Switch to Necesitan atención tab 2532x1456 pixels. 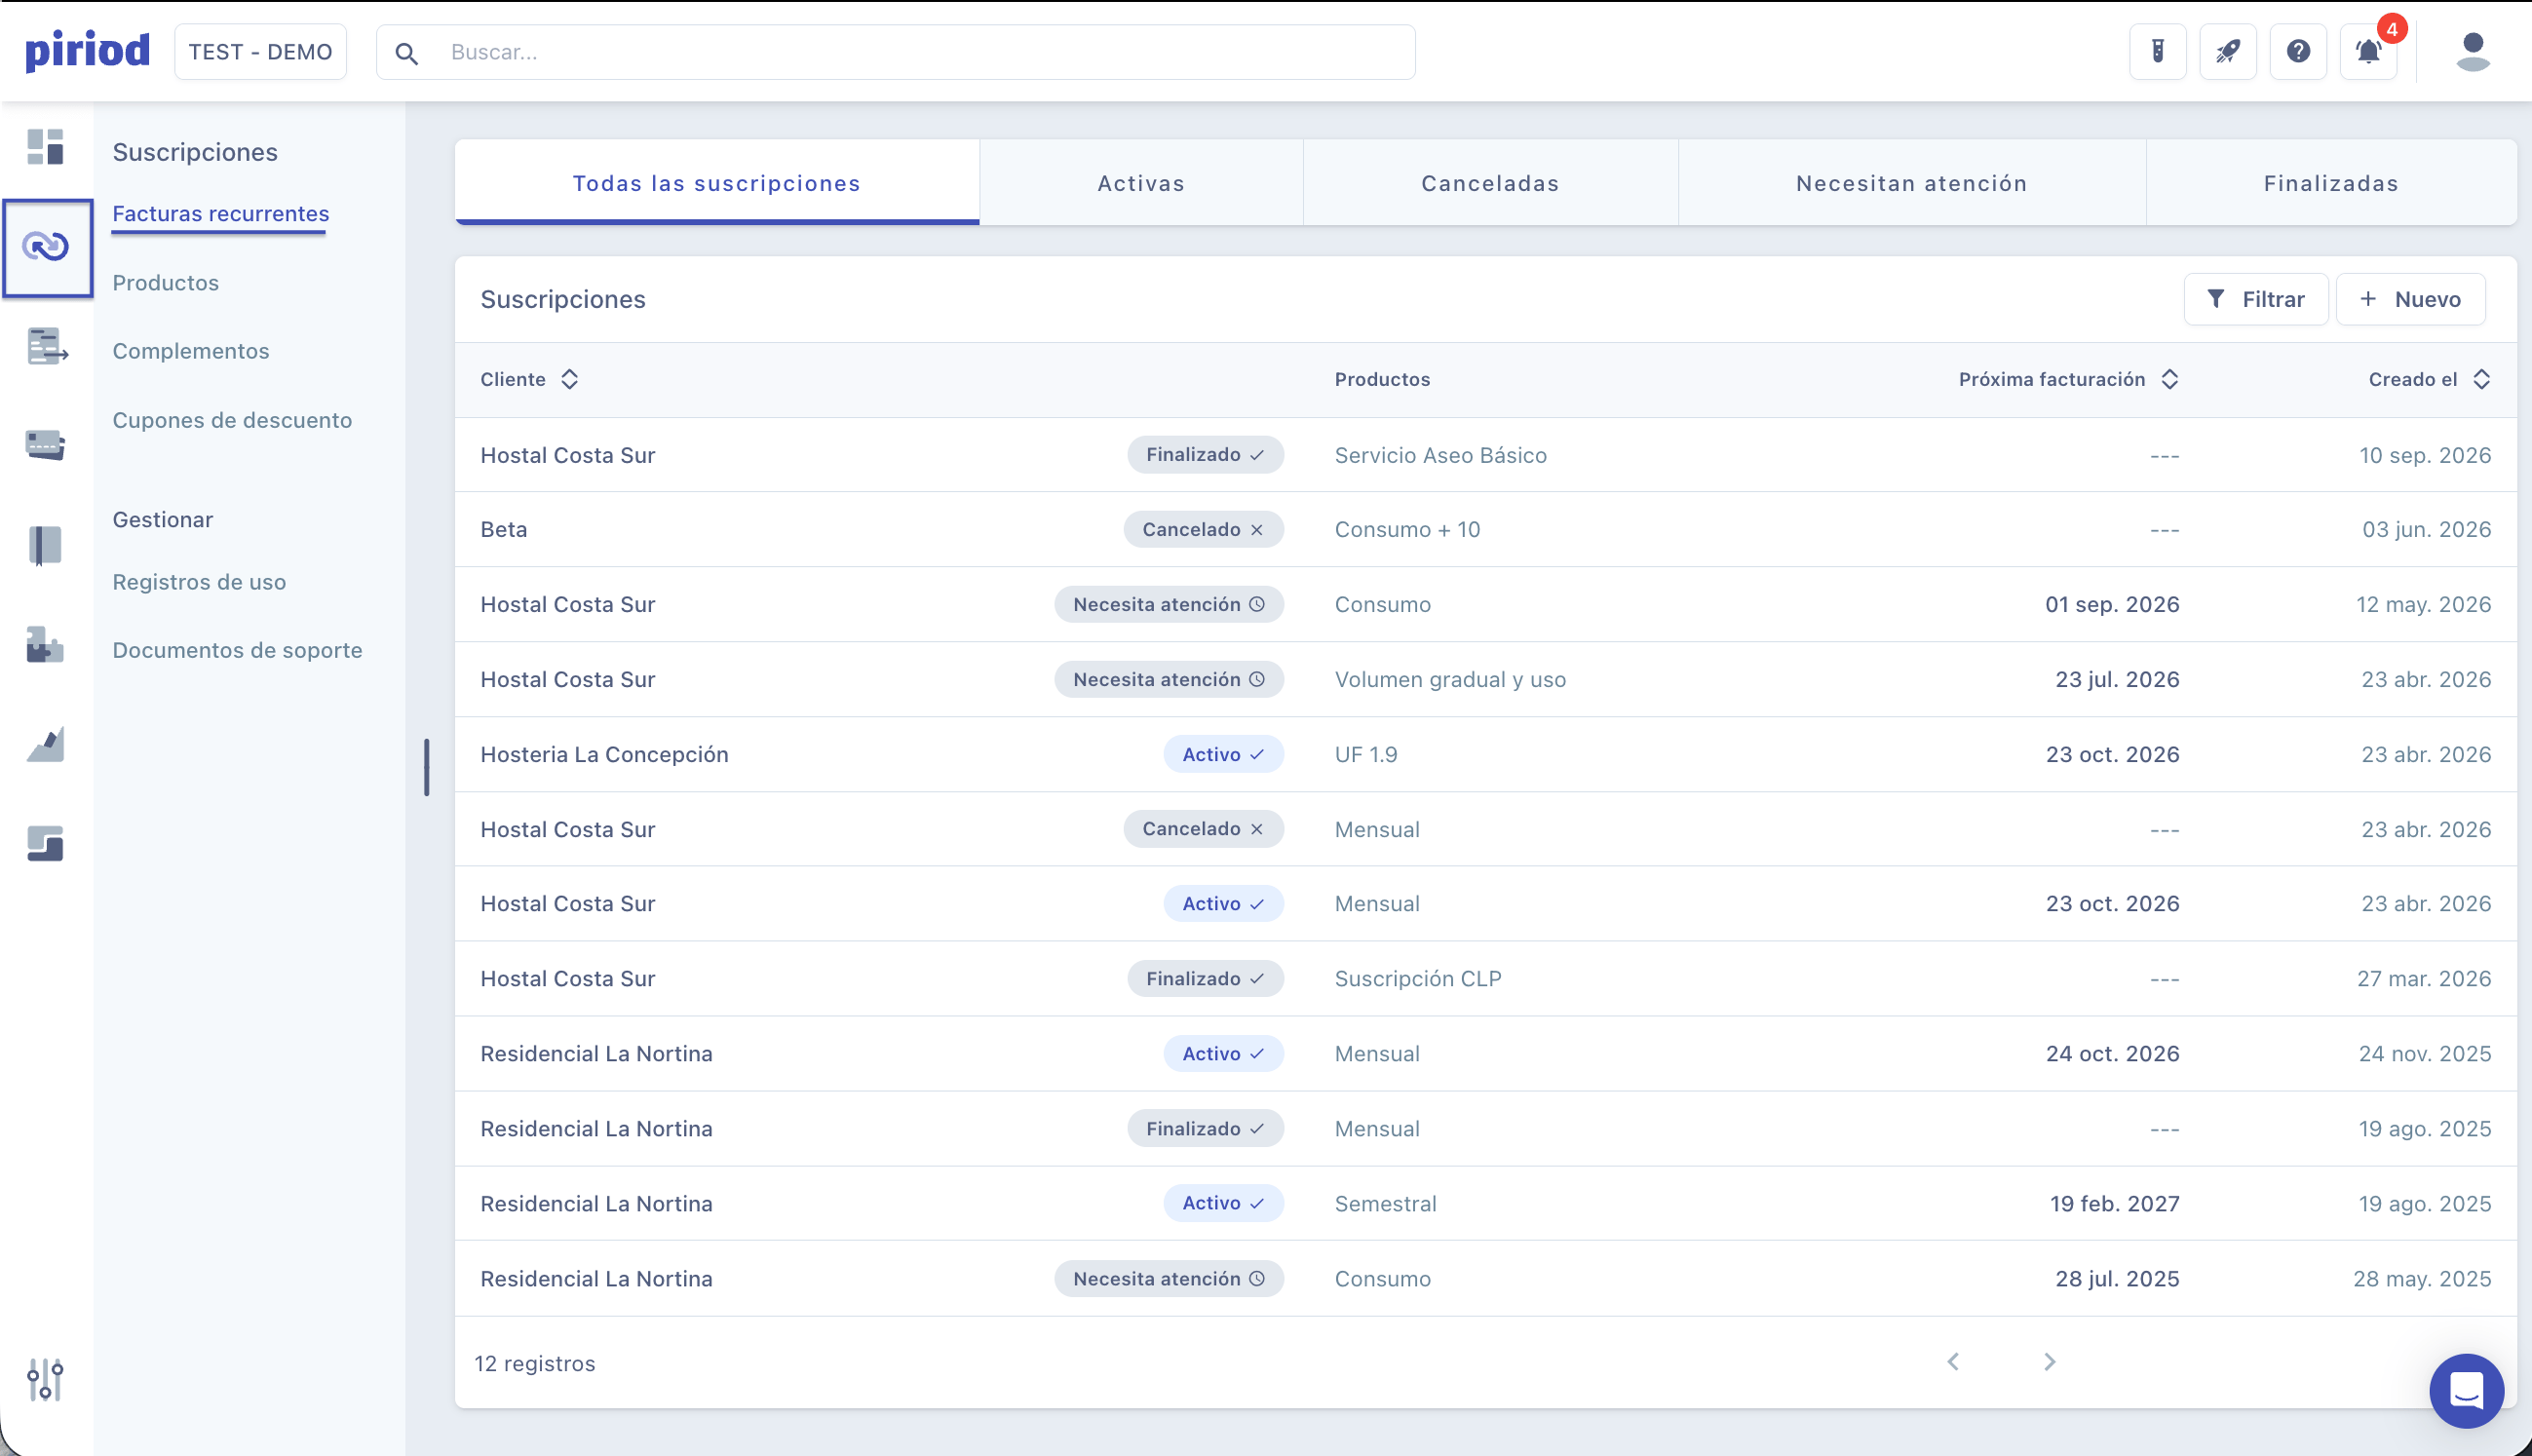pyautogui.click(x=1912, y=183)
